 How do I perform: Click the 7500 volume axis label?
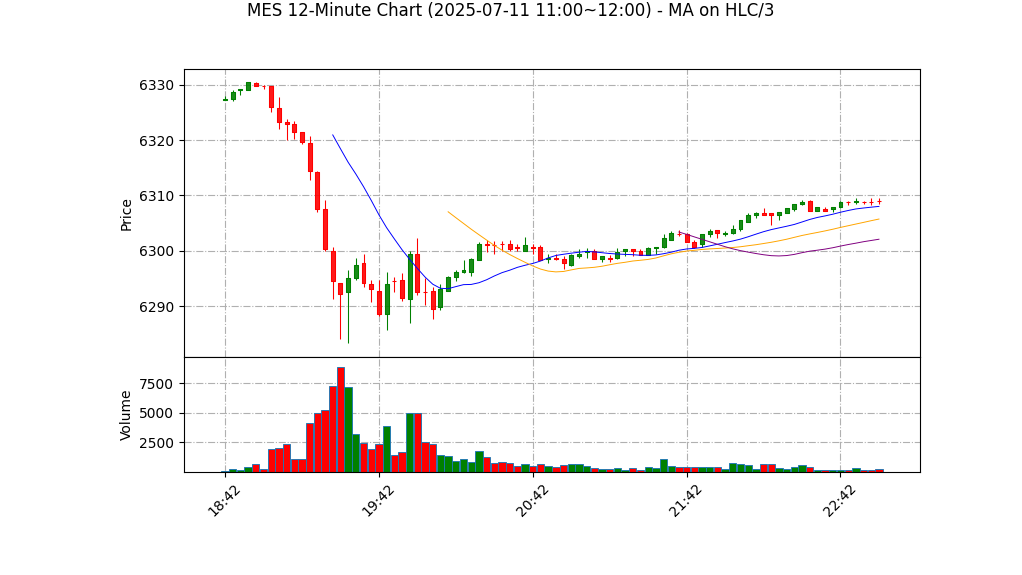(156, 384)
